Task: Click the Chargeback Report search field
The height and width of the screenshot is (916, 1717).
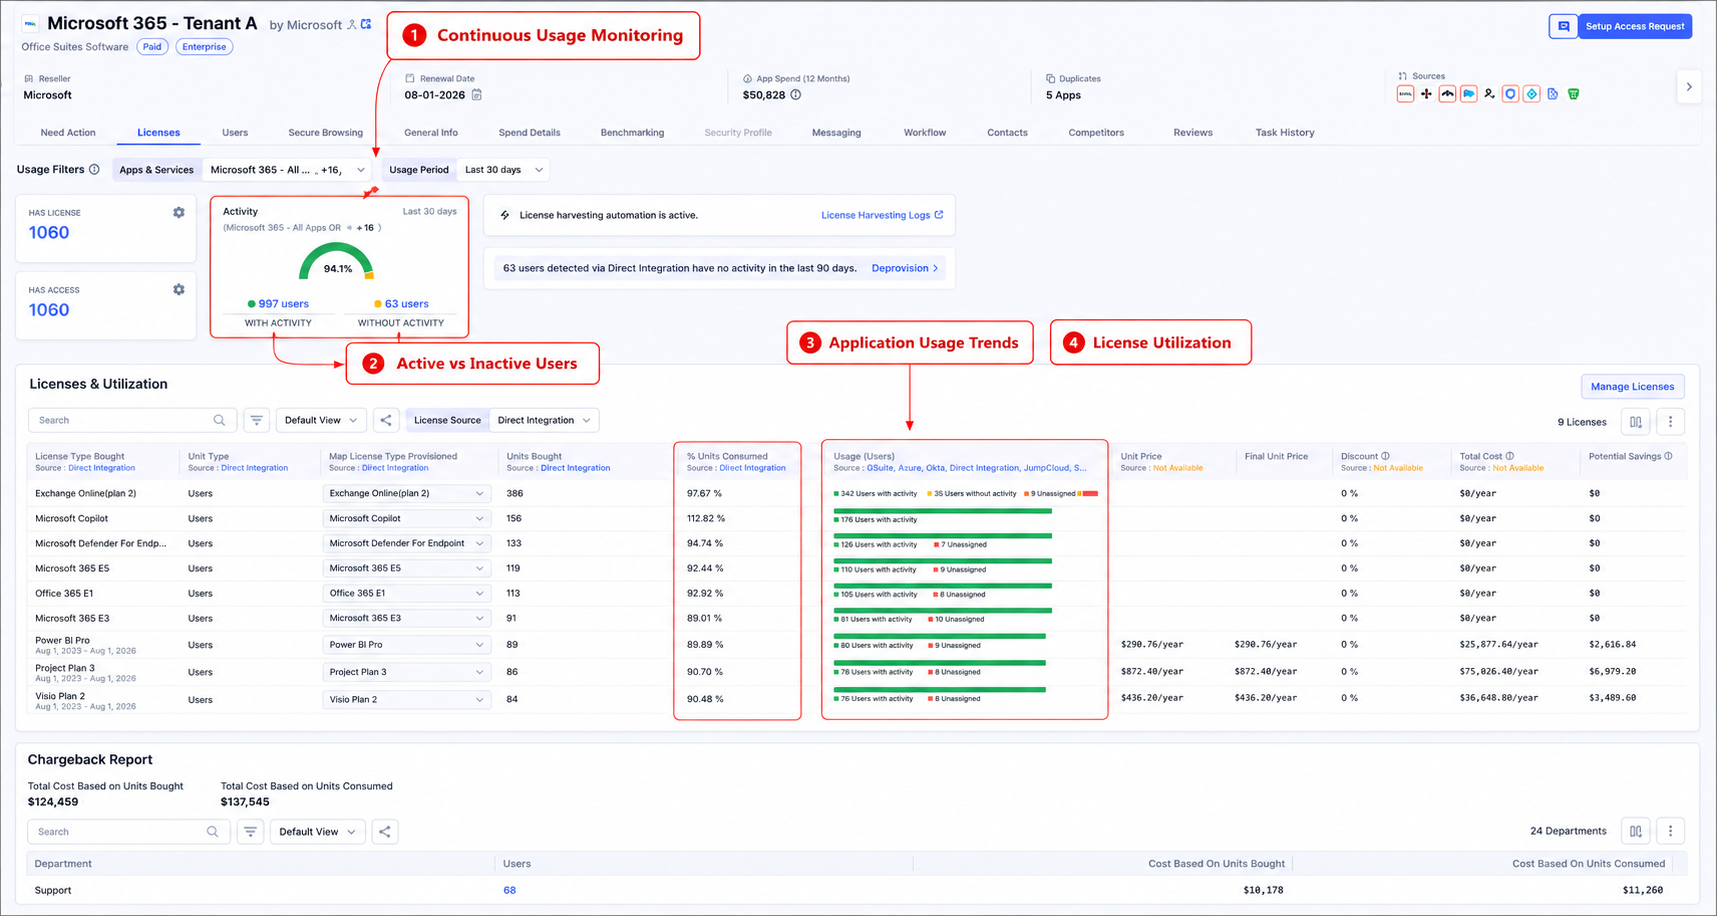Action: (x=128, y=831)
